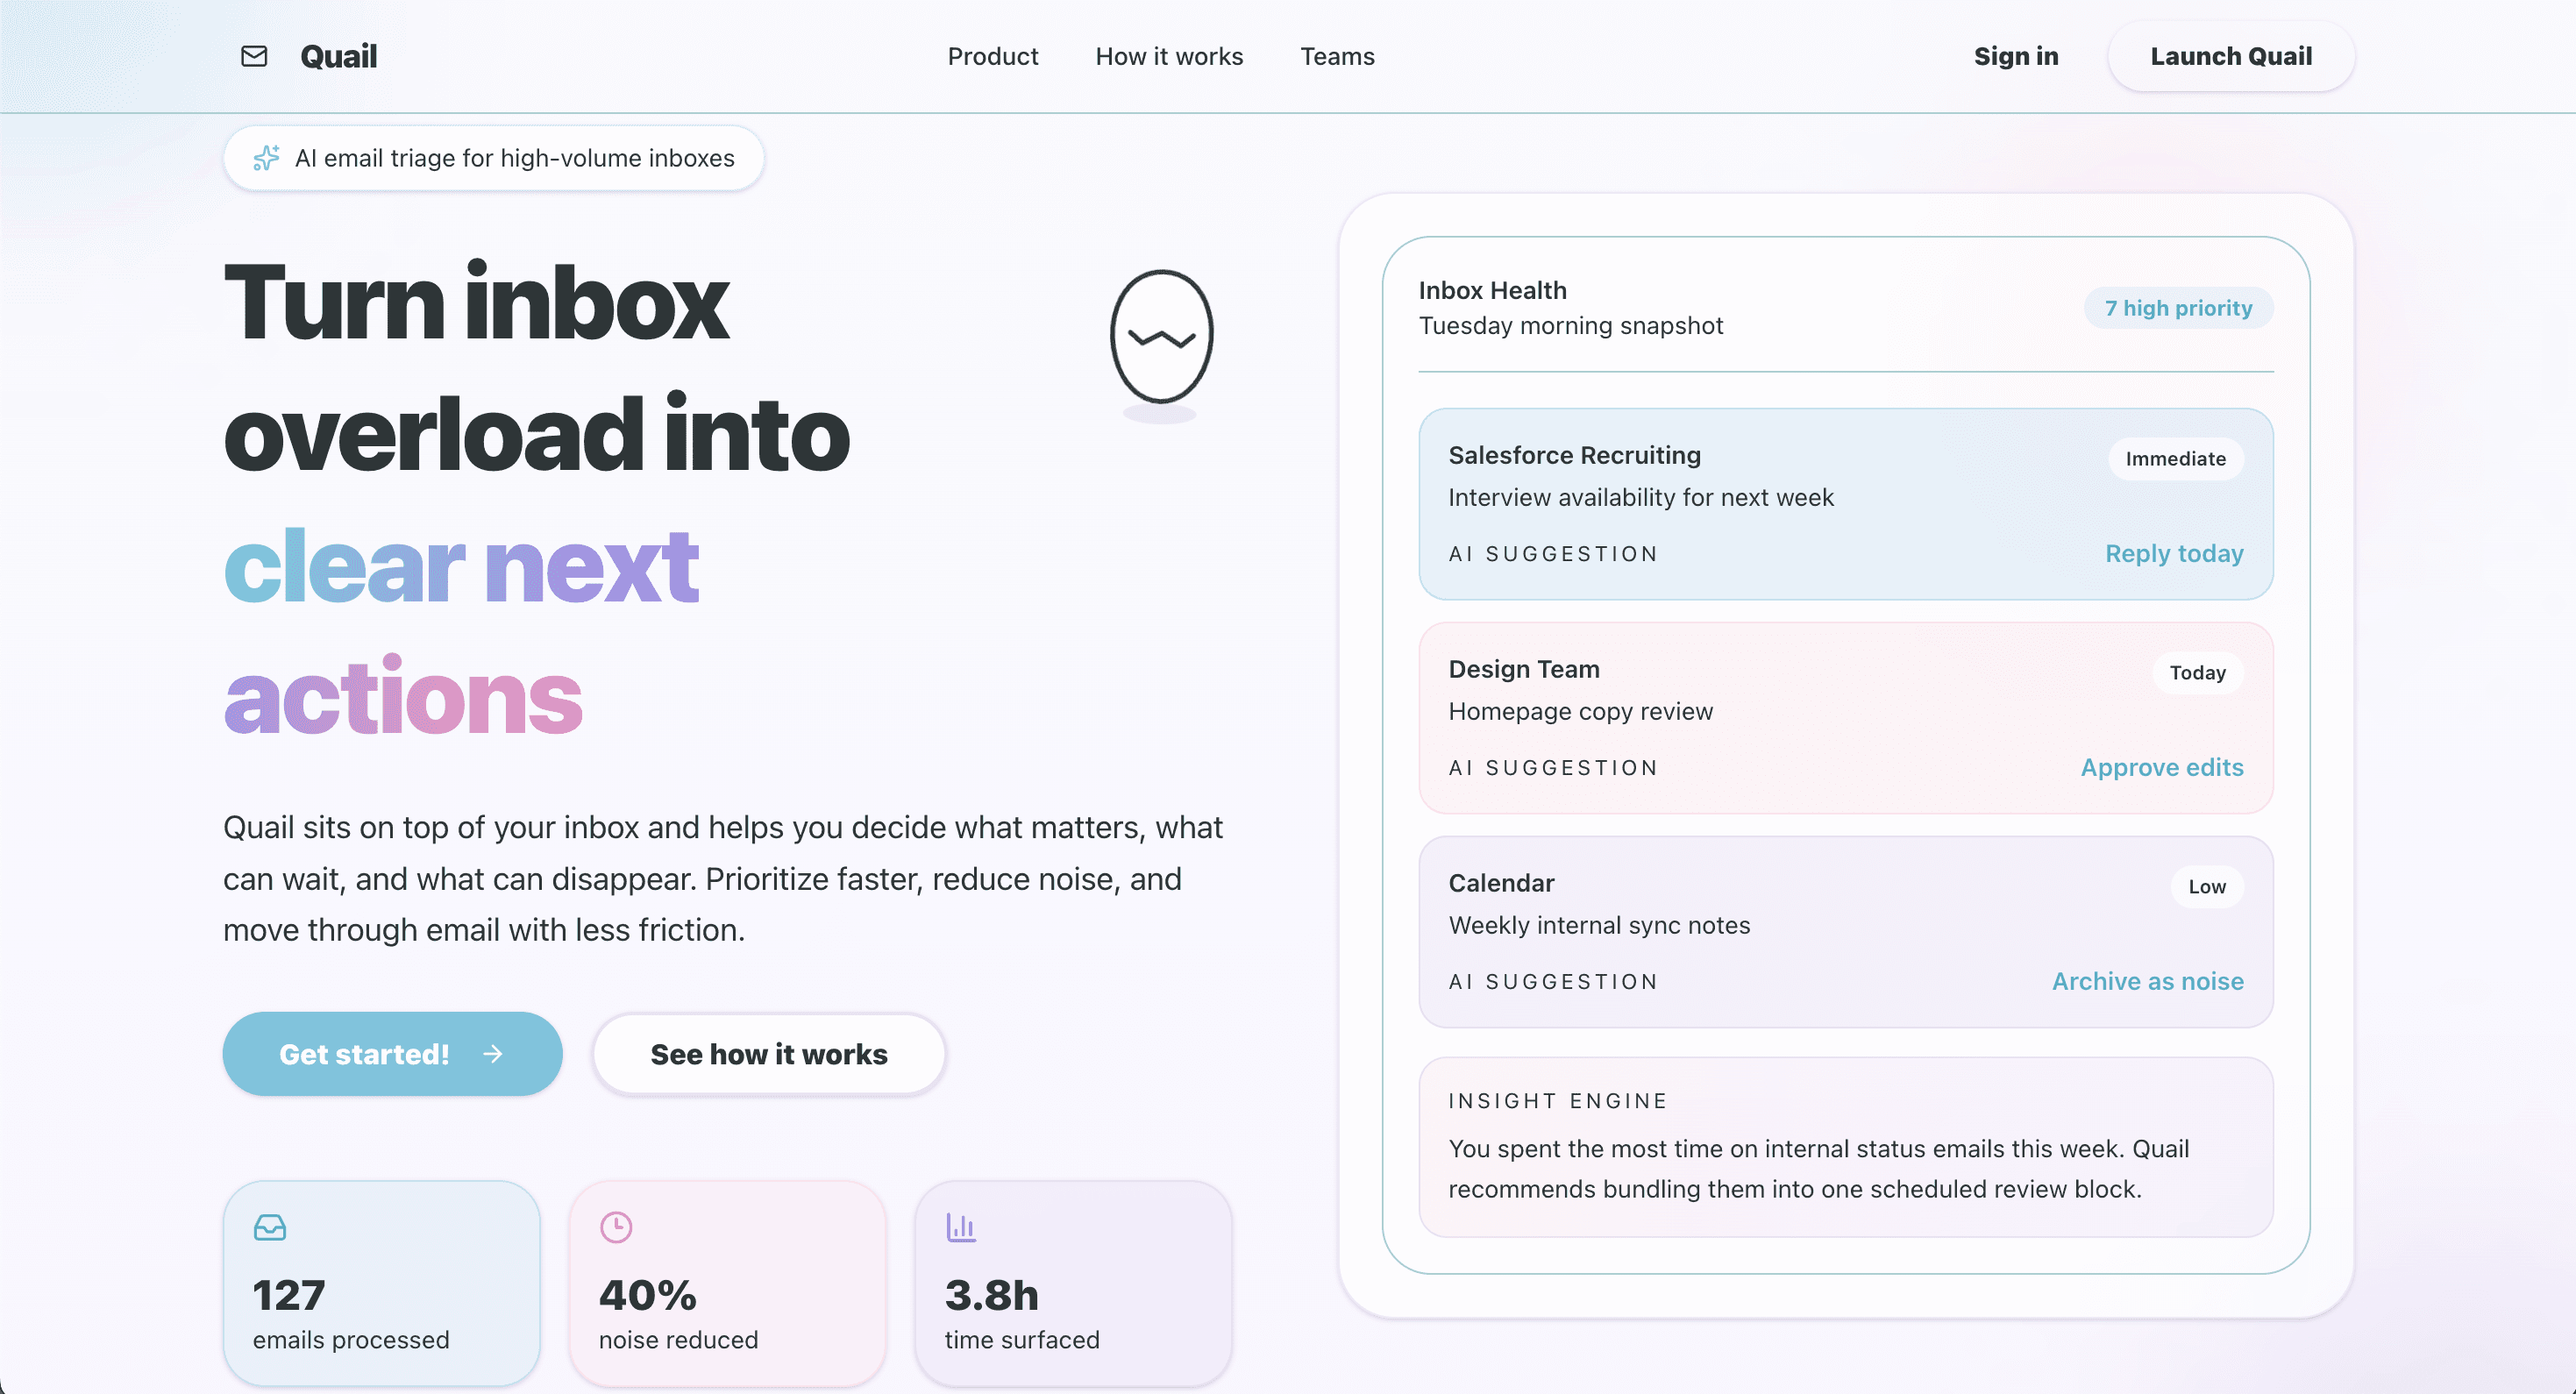
Task: Open the Product menu item
Action: click(x=992, y=56)
